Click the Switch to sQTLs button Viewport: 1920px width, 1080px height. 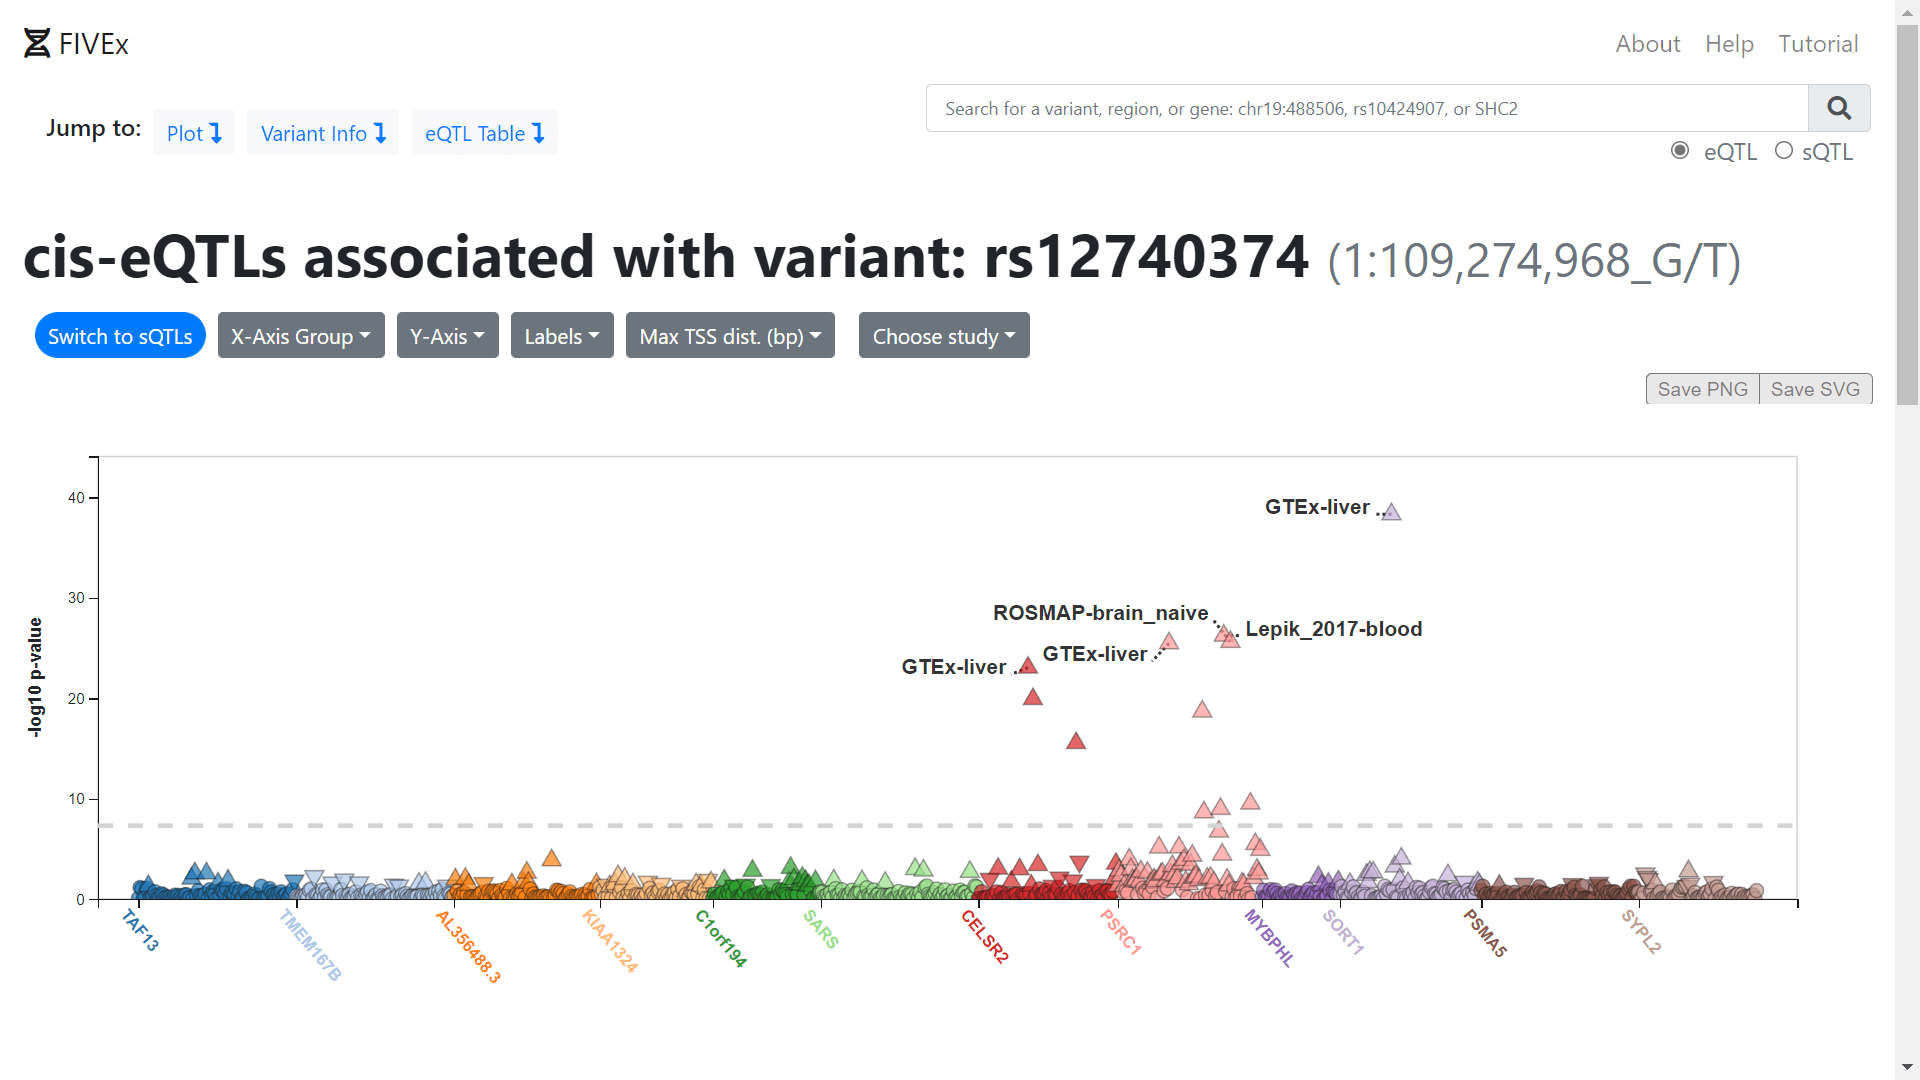[x=119, y=335]
